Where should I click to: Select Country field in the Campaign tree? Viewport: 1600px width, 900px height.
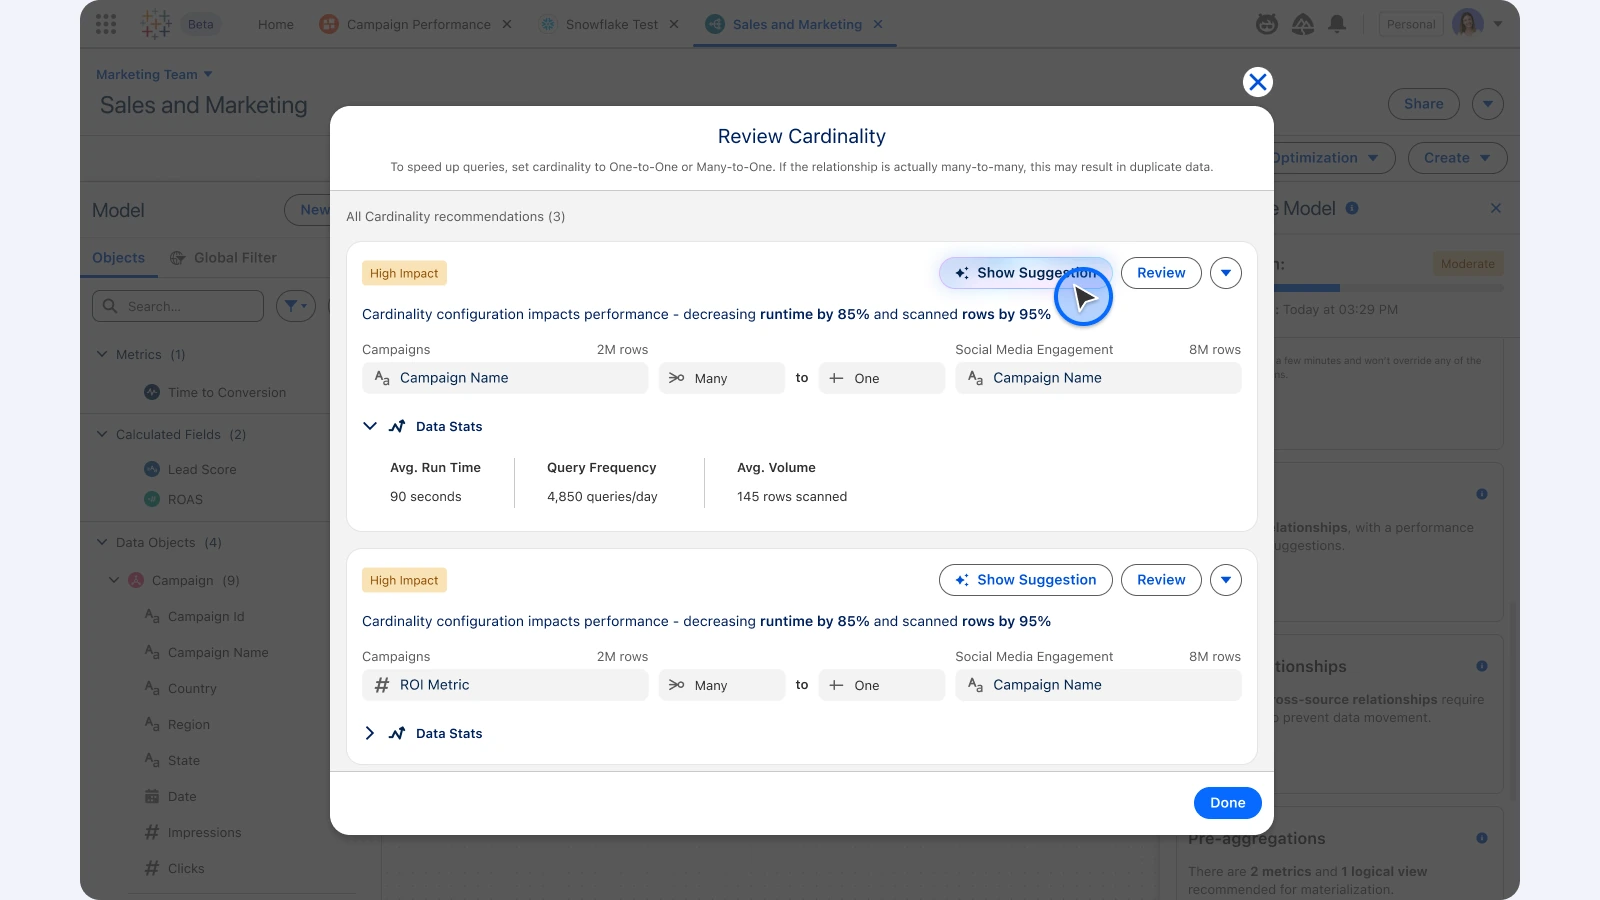point(192,689)
